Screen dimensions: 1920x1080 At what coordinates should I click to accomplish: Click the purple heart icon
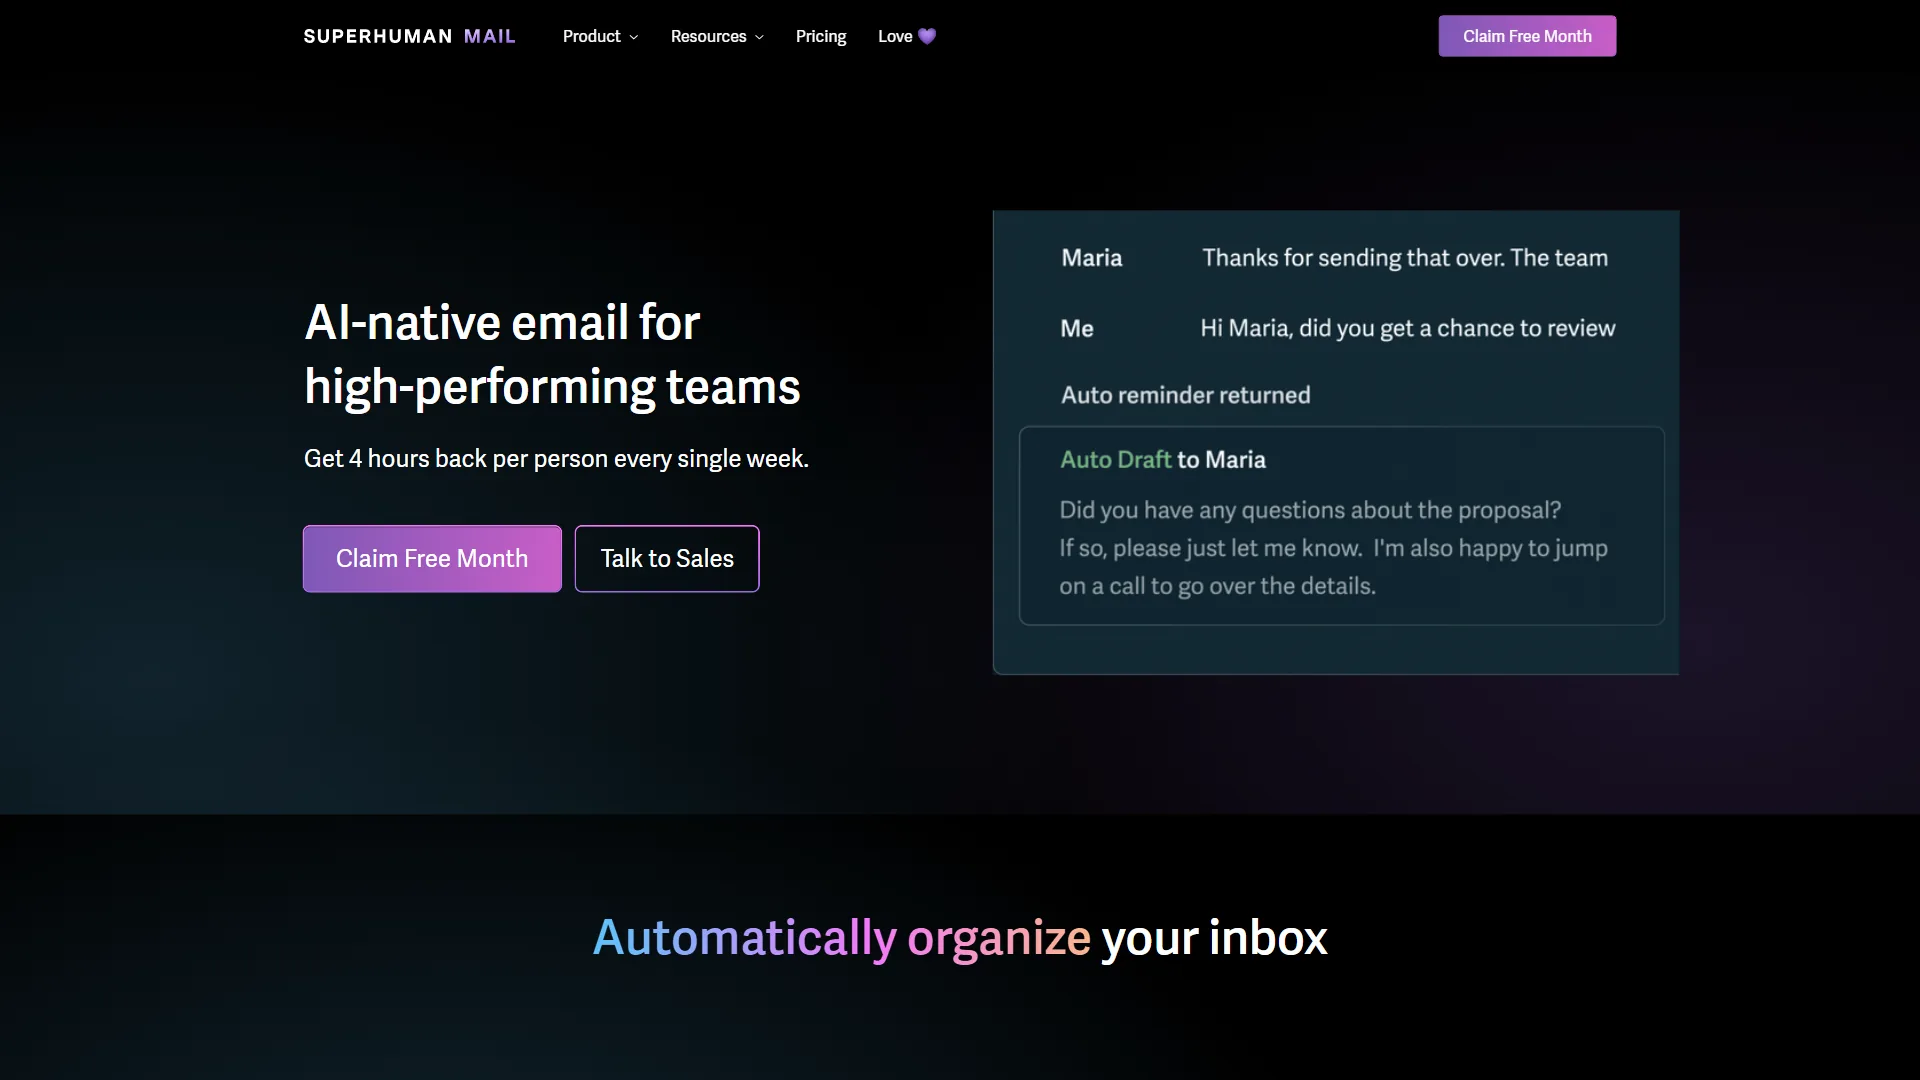(x=927, y=36)
